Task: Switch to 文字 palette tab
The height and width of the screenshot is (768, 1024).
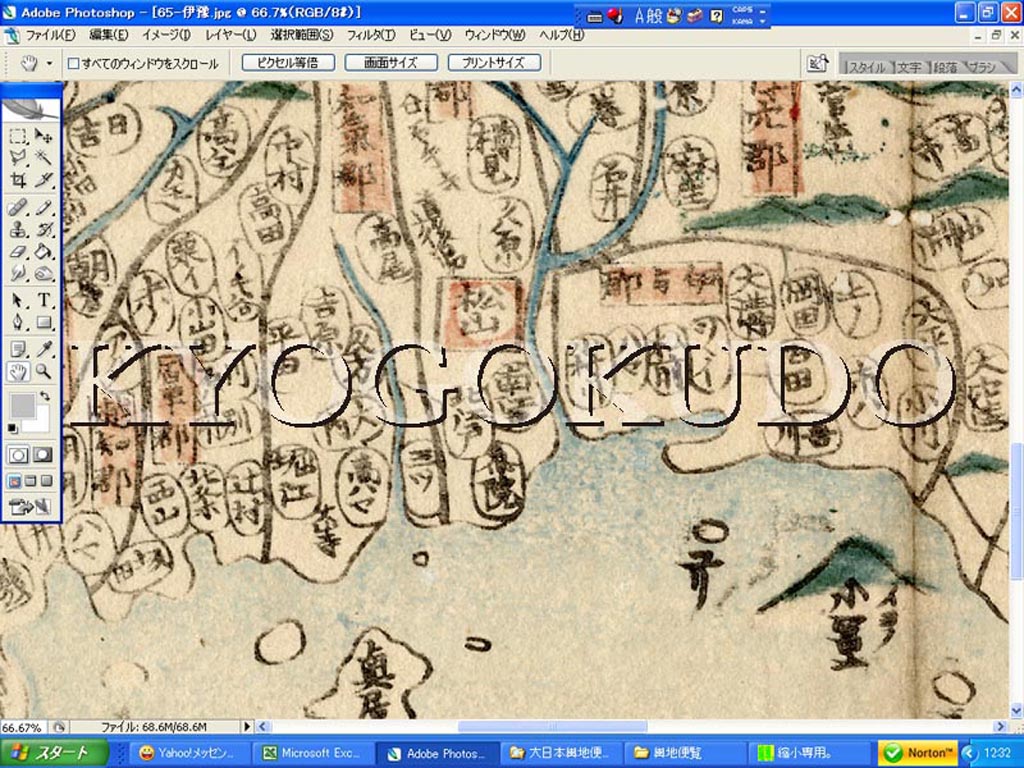Action: [x=909, y=67]
